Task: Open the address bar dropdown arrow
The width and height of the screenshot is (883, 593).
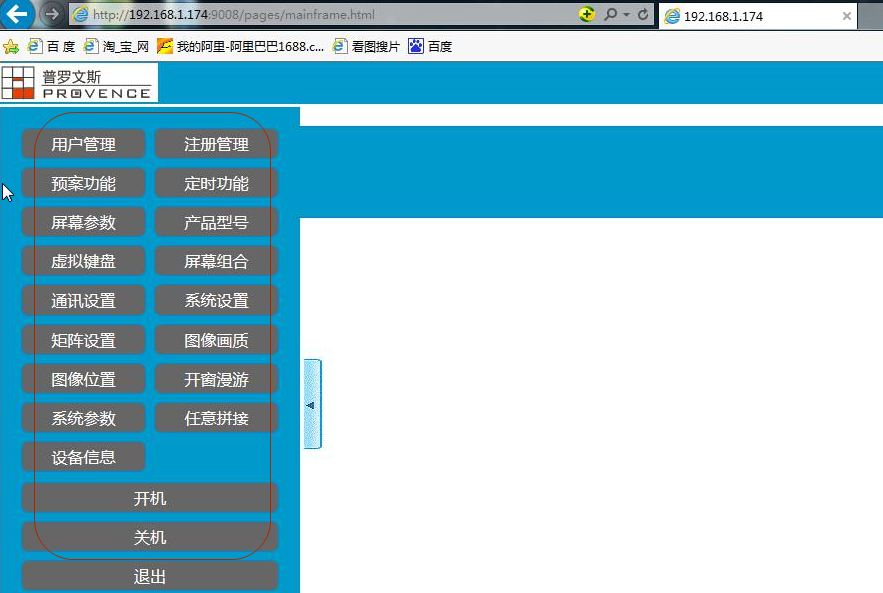Action: click(626, 15)
